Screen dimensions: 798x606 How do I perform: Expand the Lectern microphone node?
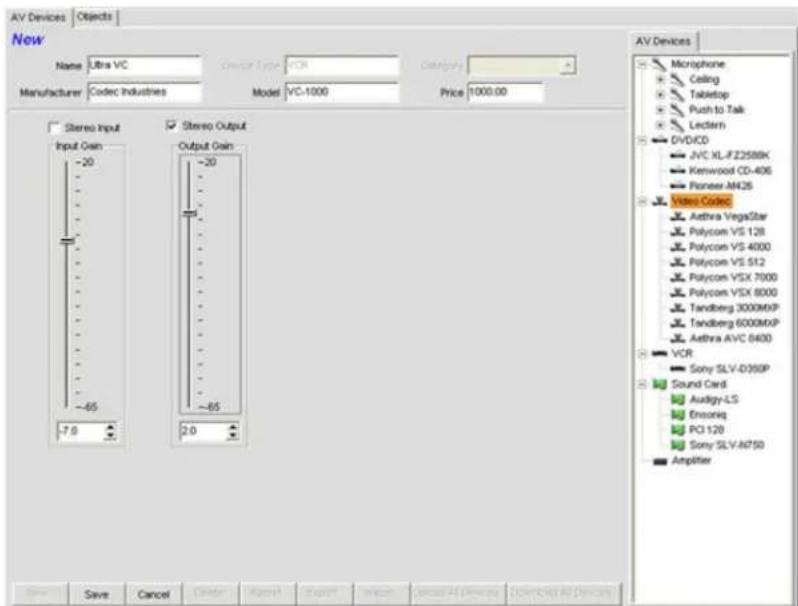tap(660, 125)
